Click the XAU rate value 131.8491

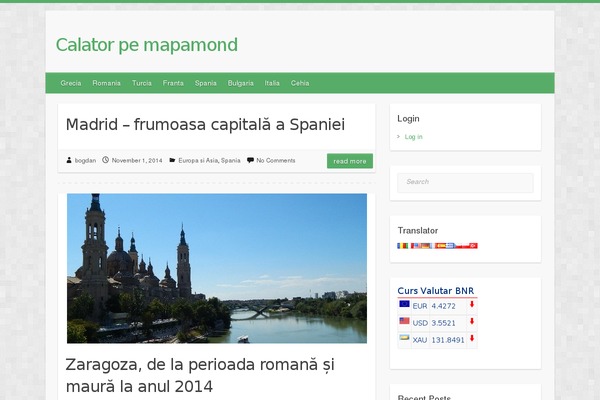(x=448, y=340)
